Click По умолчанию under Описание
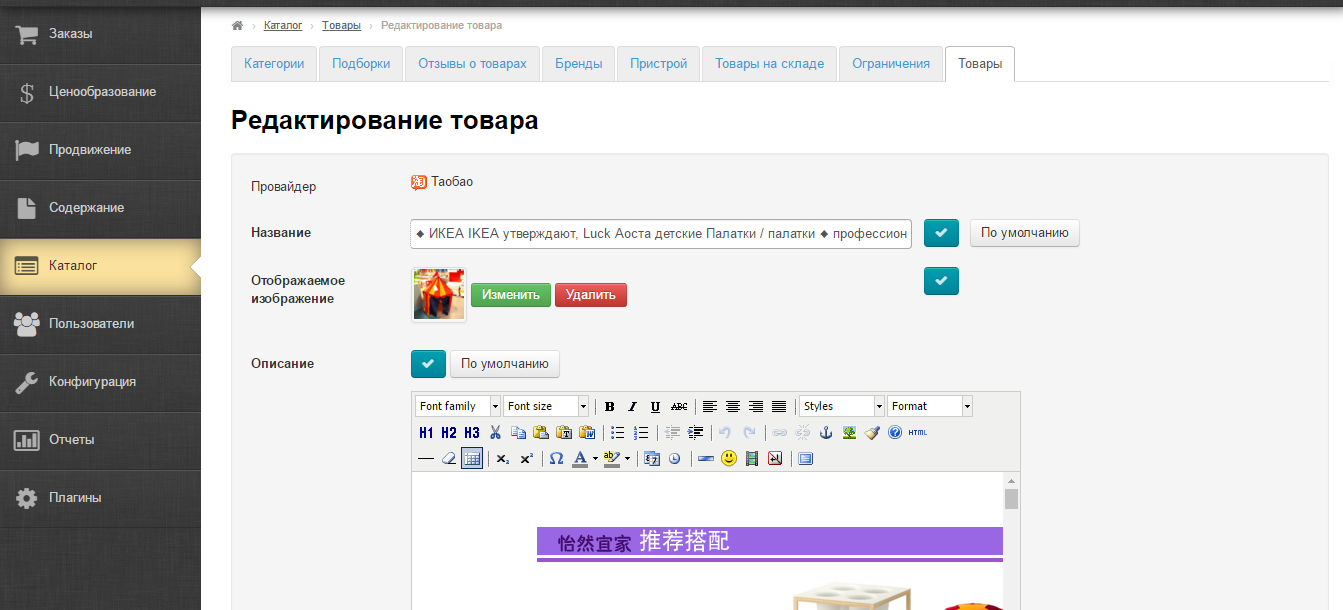 tap(505, 364)
